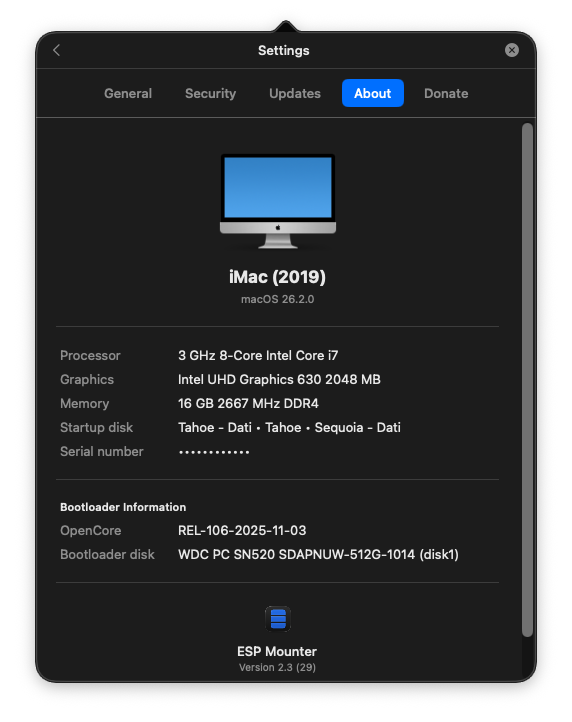
Task: Close the Settings popover
Action: [x=511, y=50]
